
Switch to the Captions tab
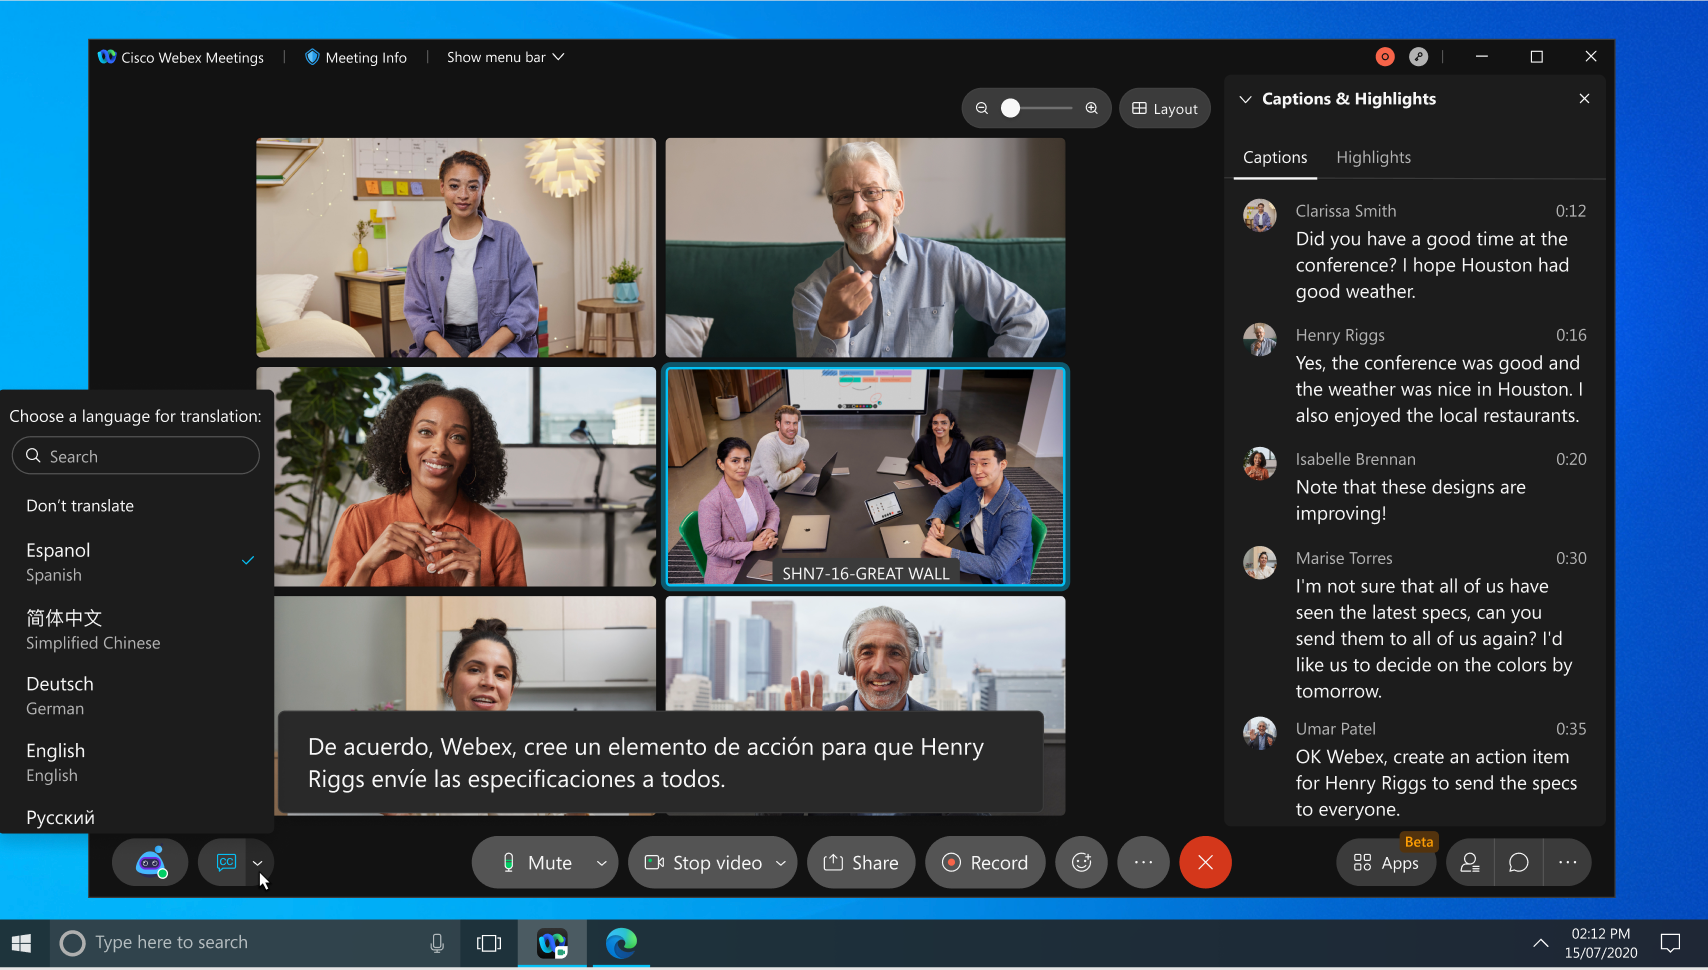[x=1275, y=157]
